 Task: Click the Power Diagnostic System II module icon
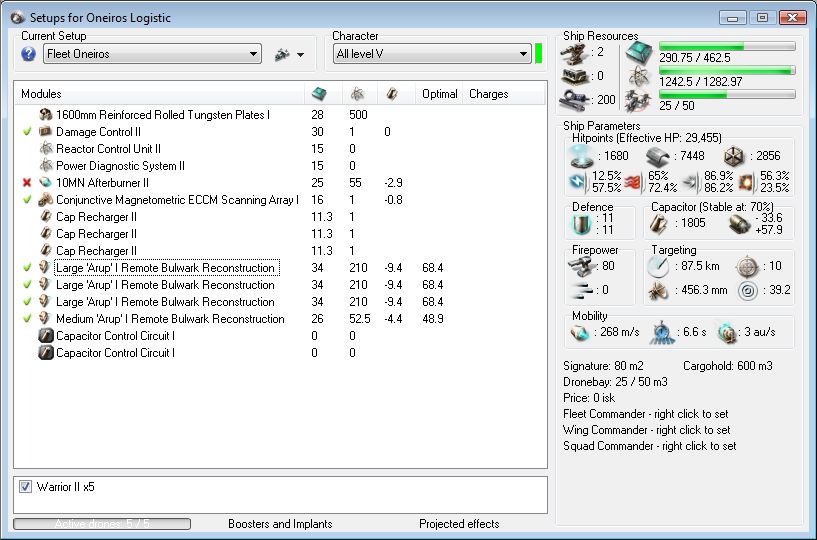pos(46,166)
